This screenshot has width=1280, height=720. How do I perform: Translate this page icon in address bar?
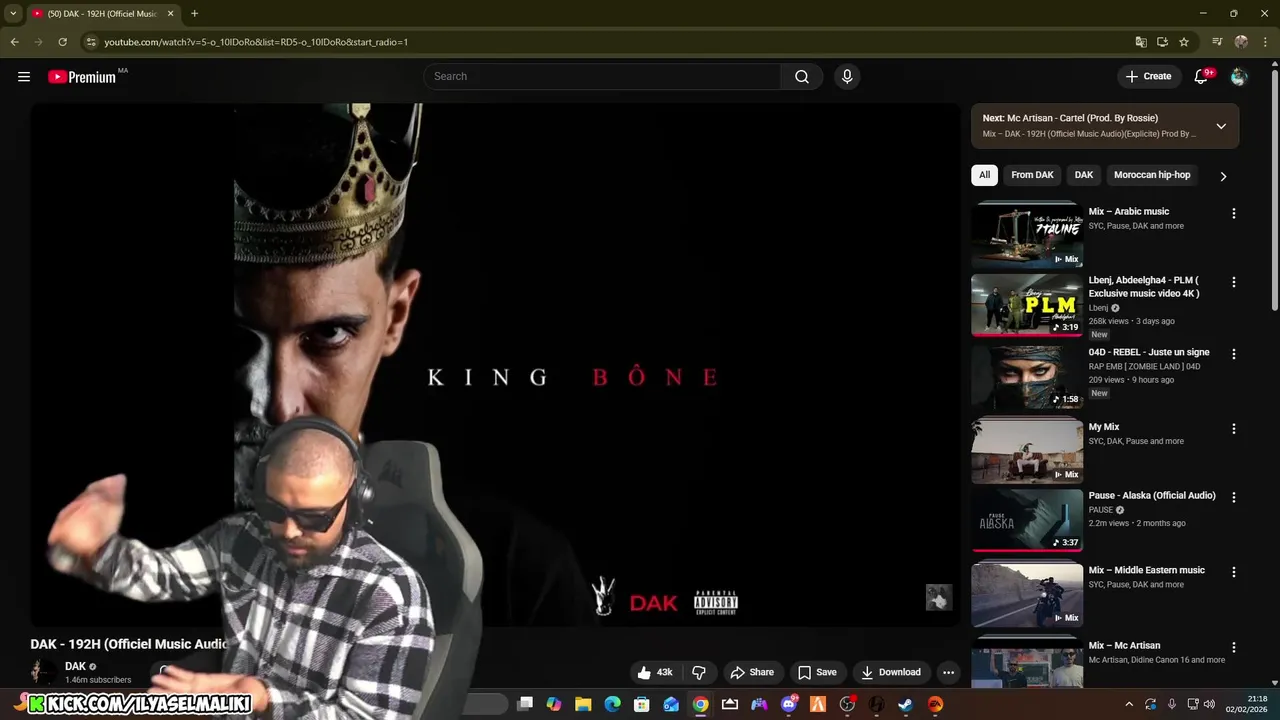[1141, 42]
